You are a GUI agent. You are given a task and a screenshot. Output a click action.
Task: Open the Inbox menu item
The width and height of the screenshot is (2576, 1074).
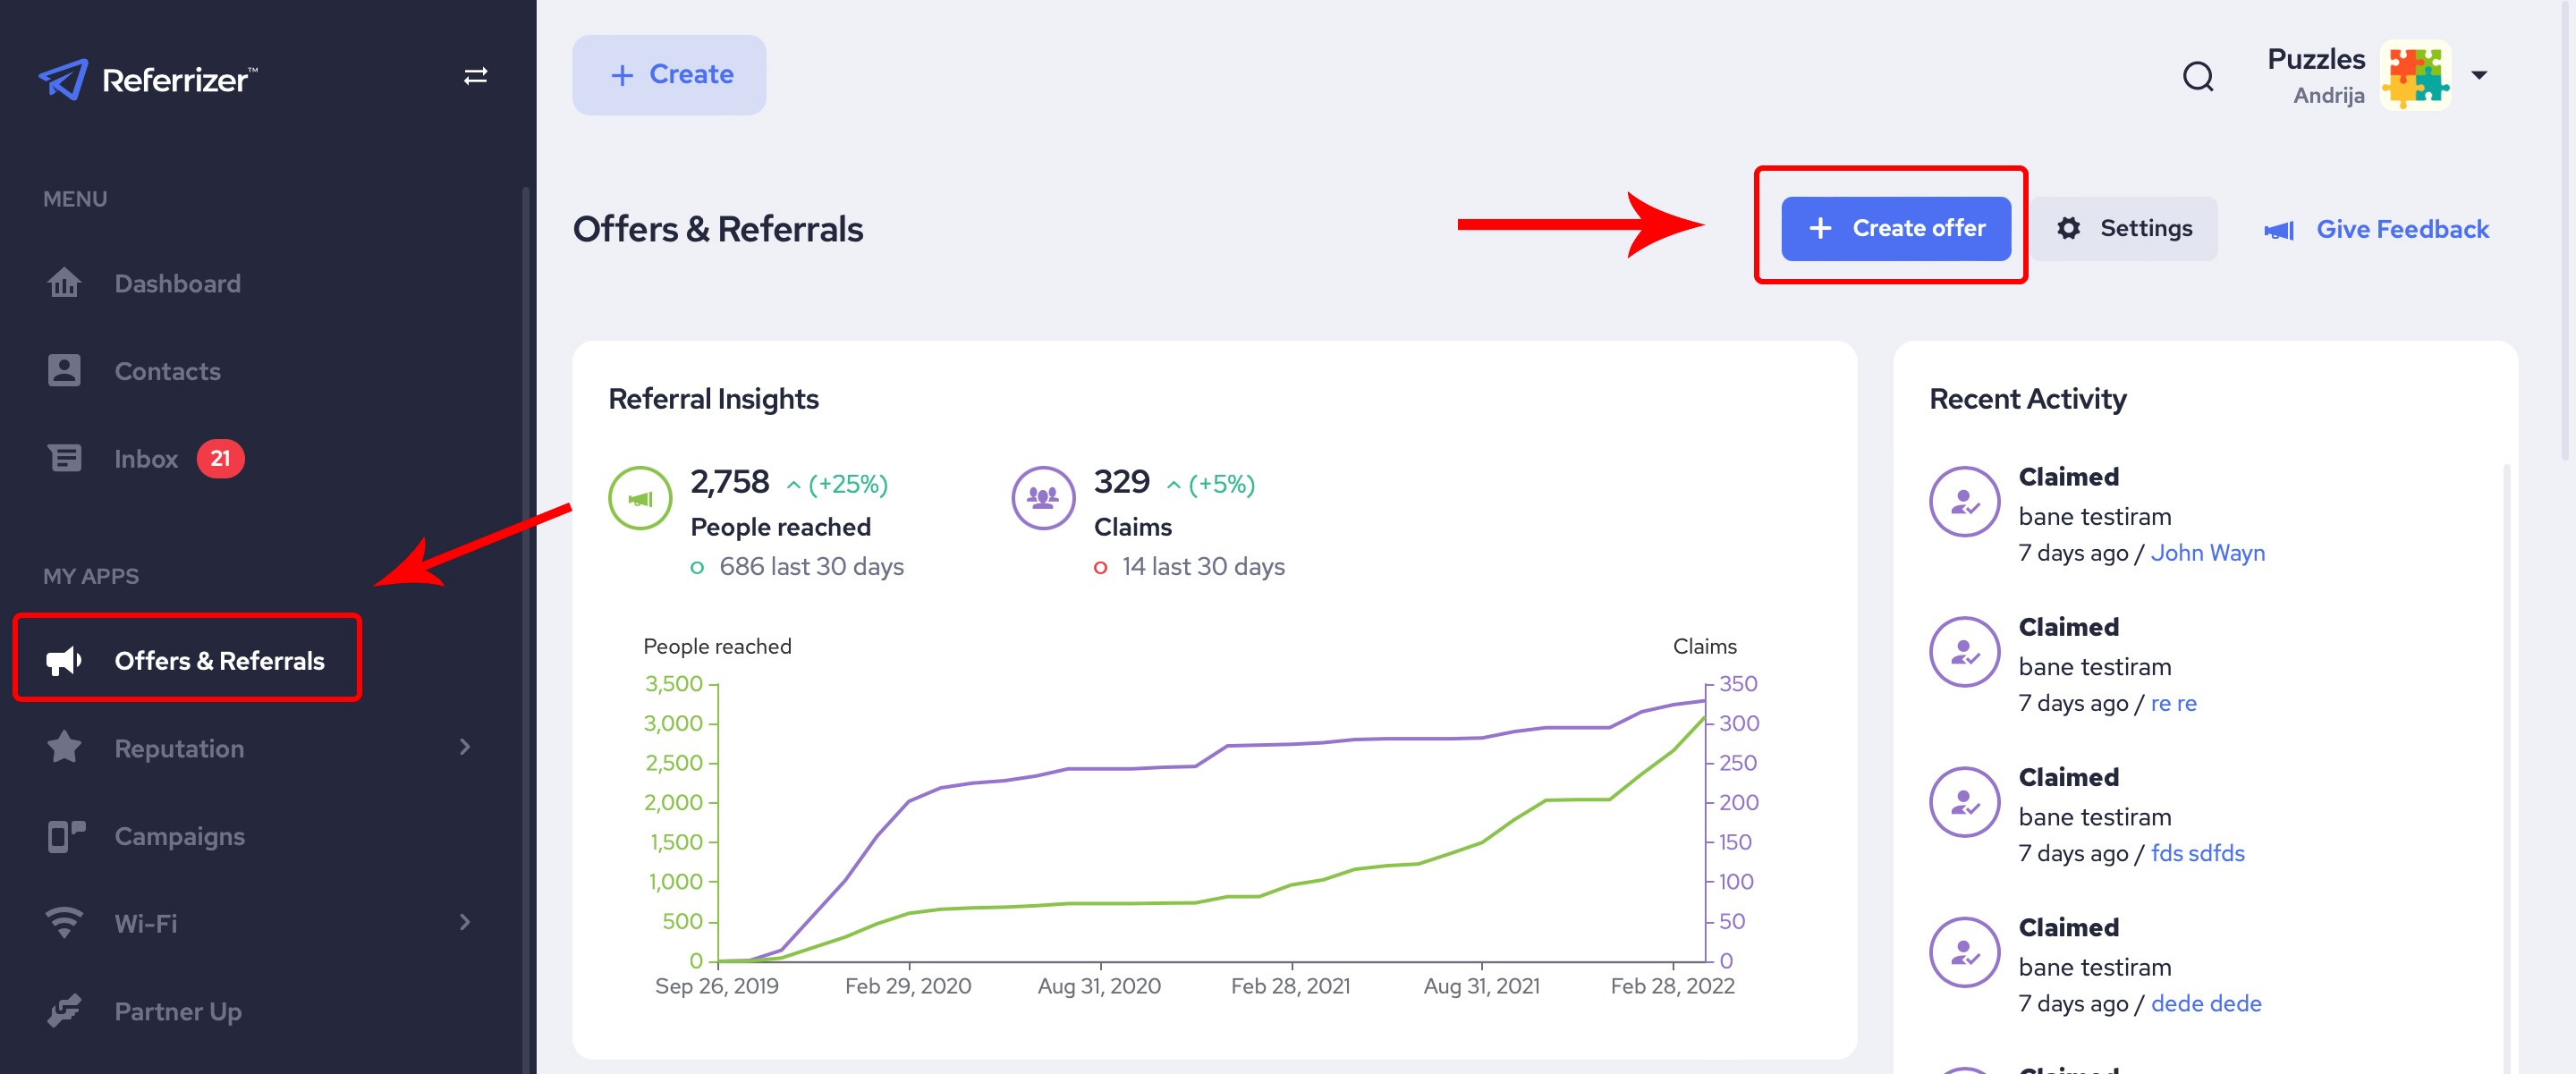(x=146, y=459)
